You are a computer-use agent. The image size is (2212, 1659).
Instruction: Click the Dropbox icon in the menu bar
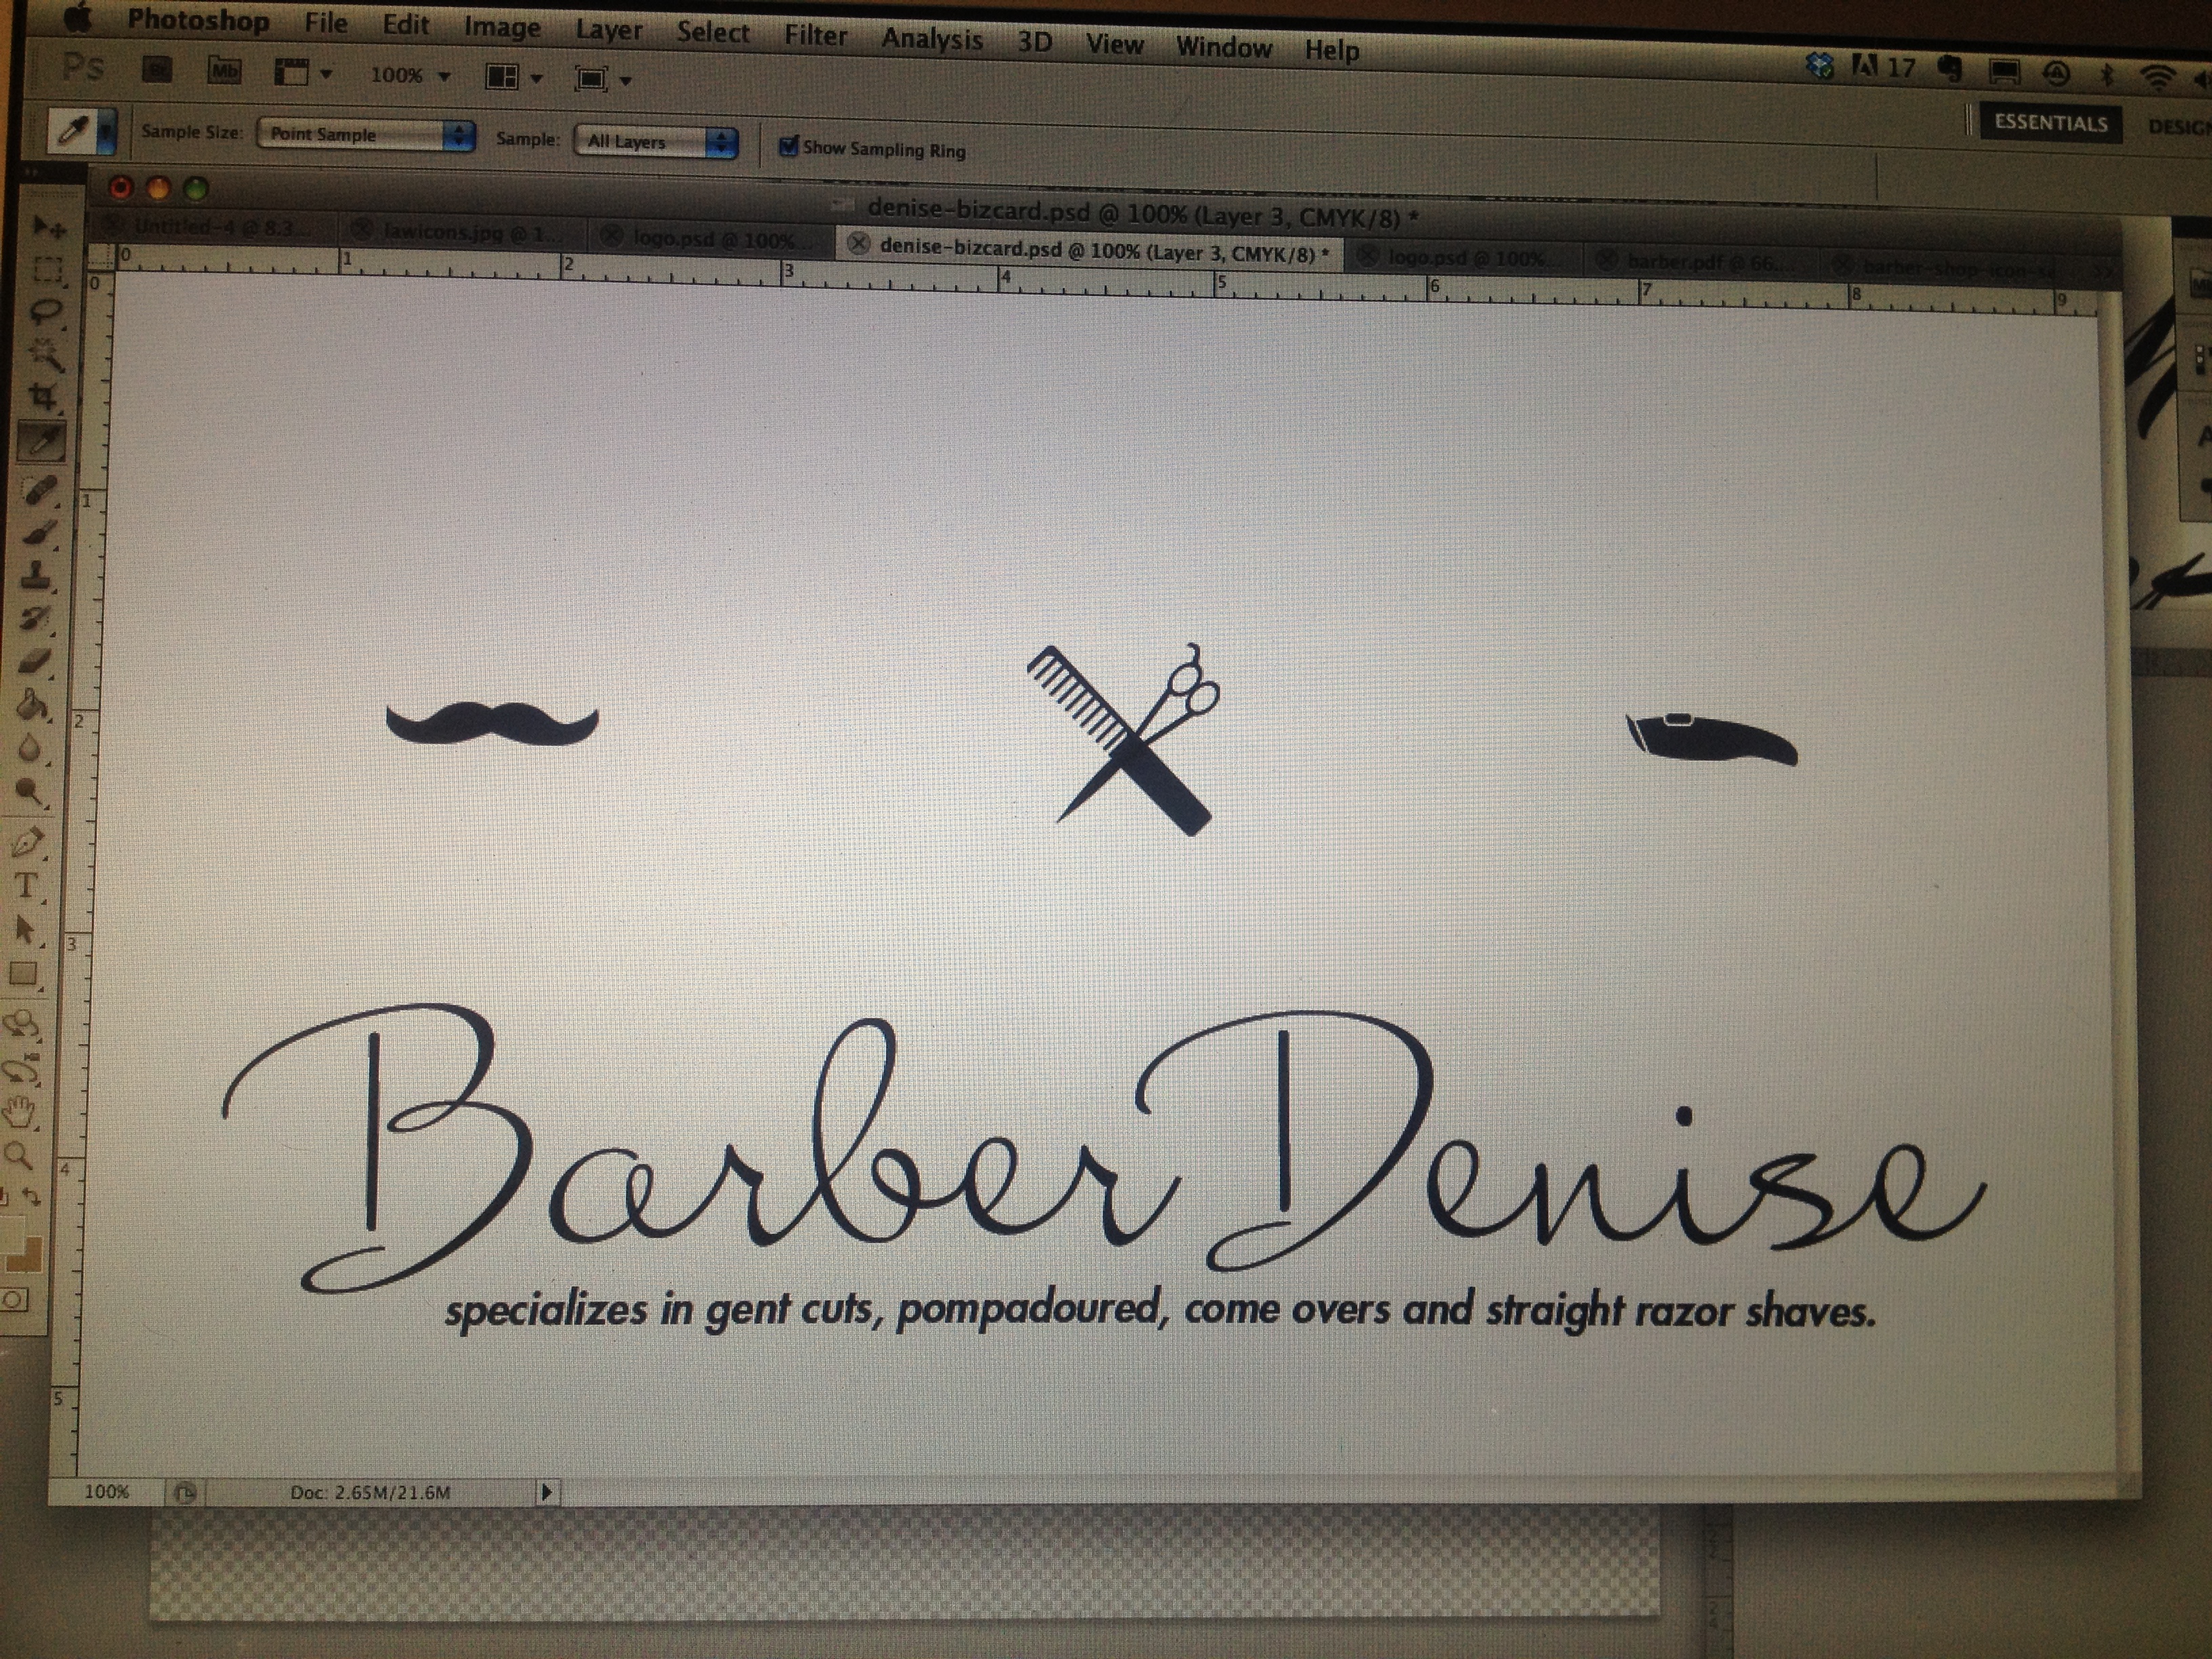pyautogui.click(x=1820, y=66)
